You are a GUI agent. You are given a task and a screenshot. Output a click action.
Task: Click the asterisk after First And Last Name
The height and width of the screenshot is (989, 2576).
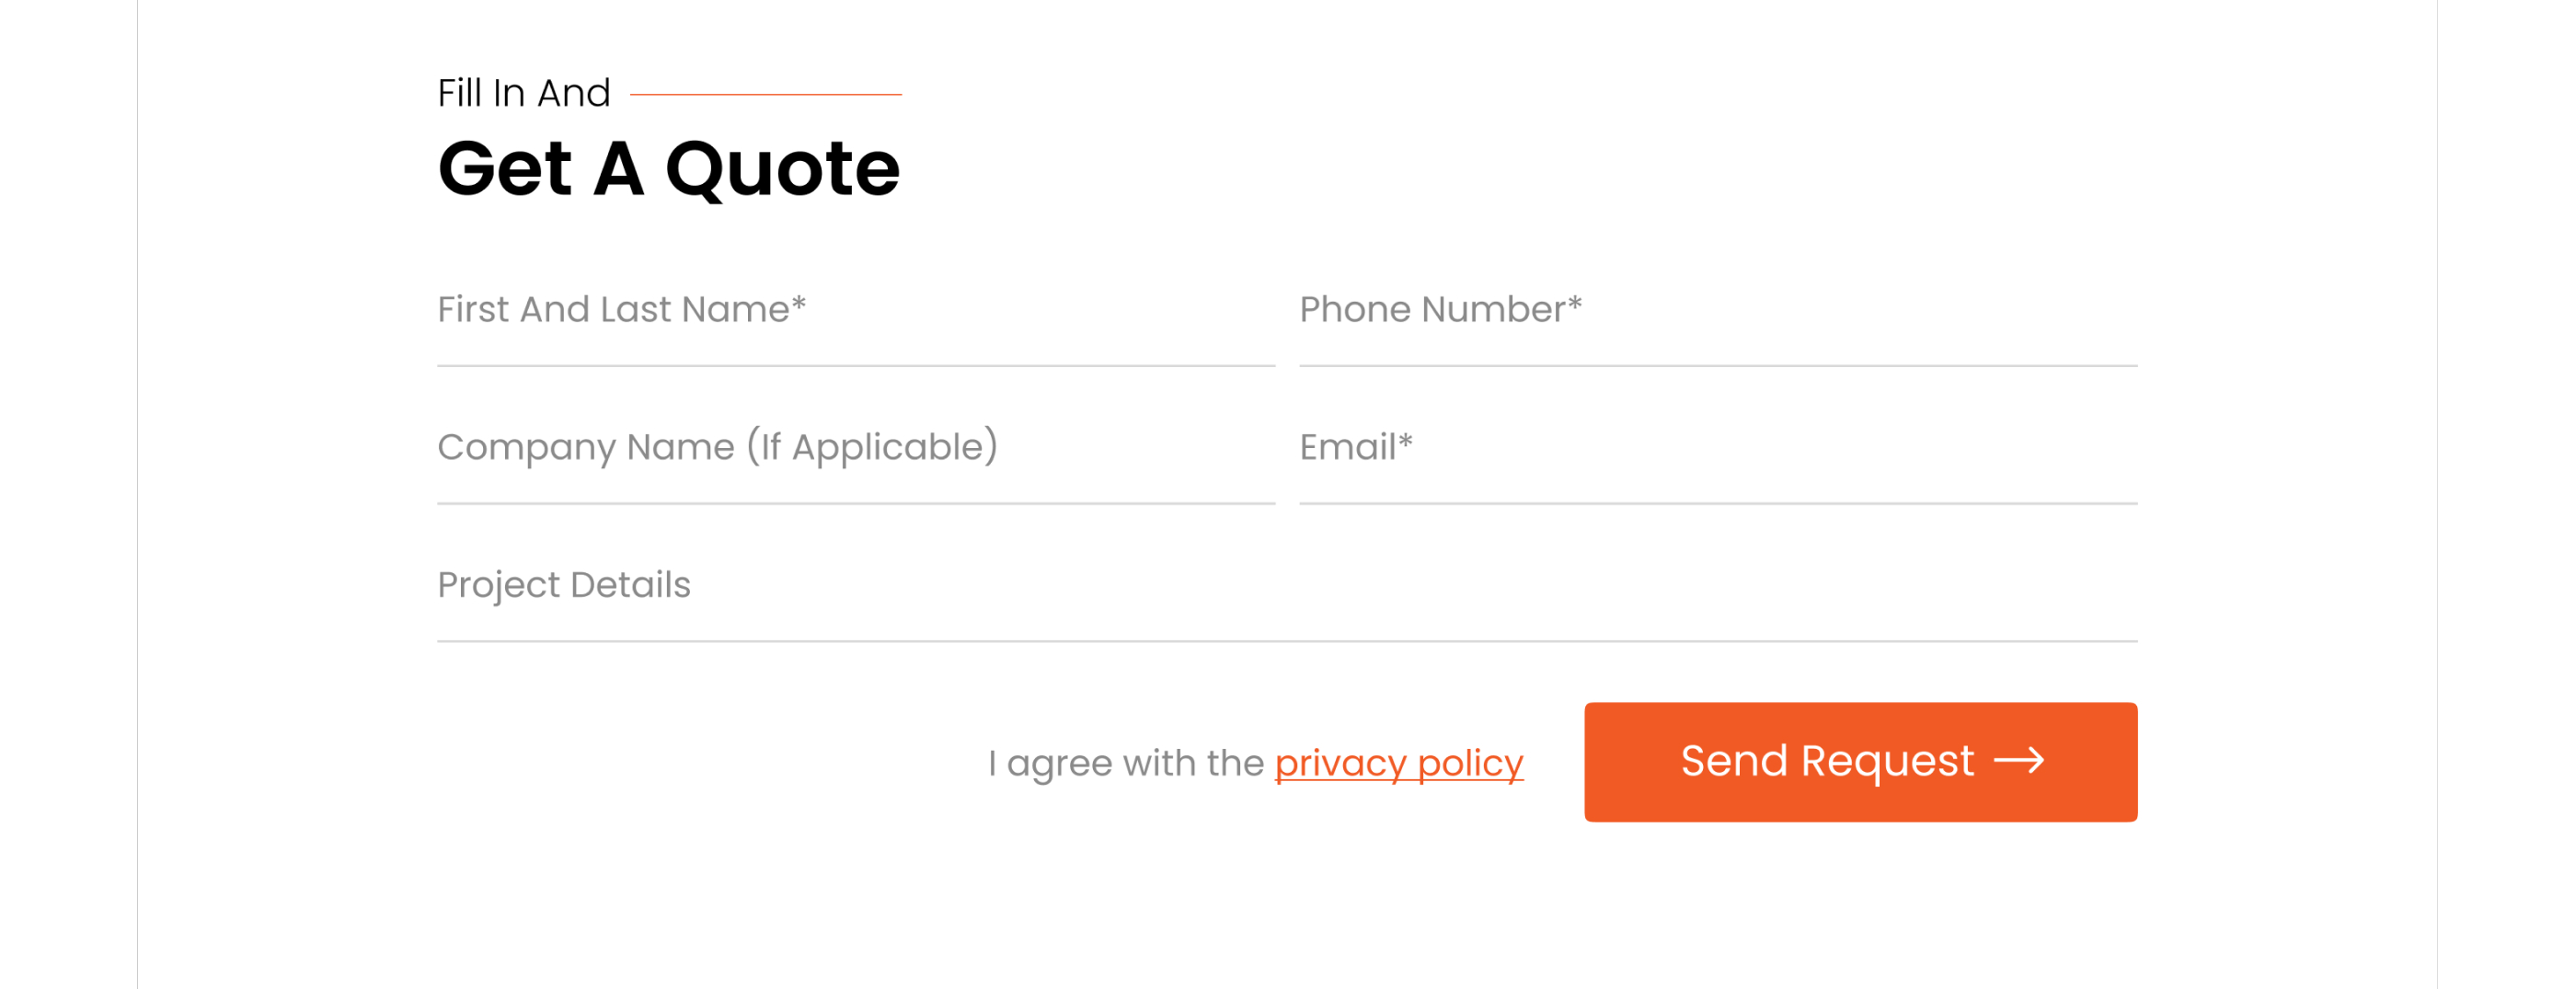(x=799, y=302)
